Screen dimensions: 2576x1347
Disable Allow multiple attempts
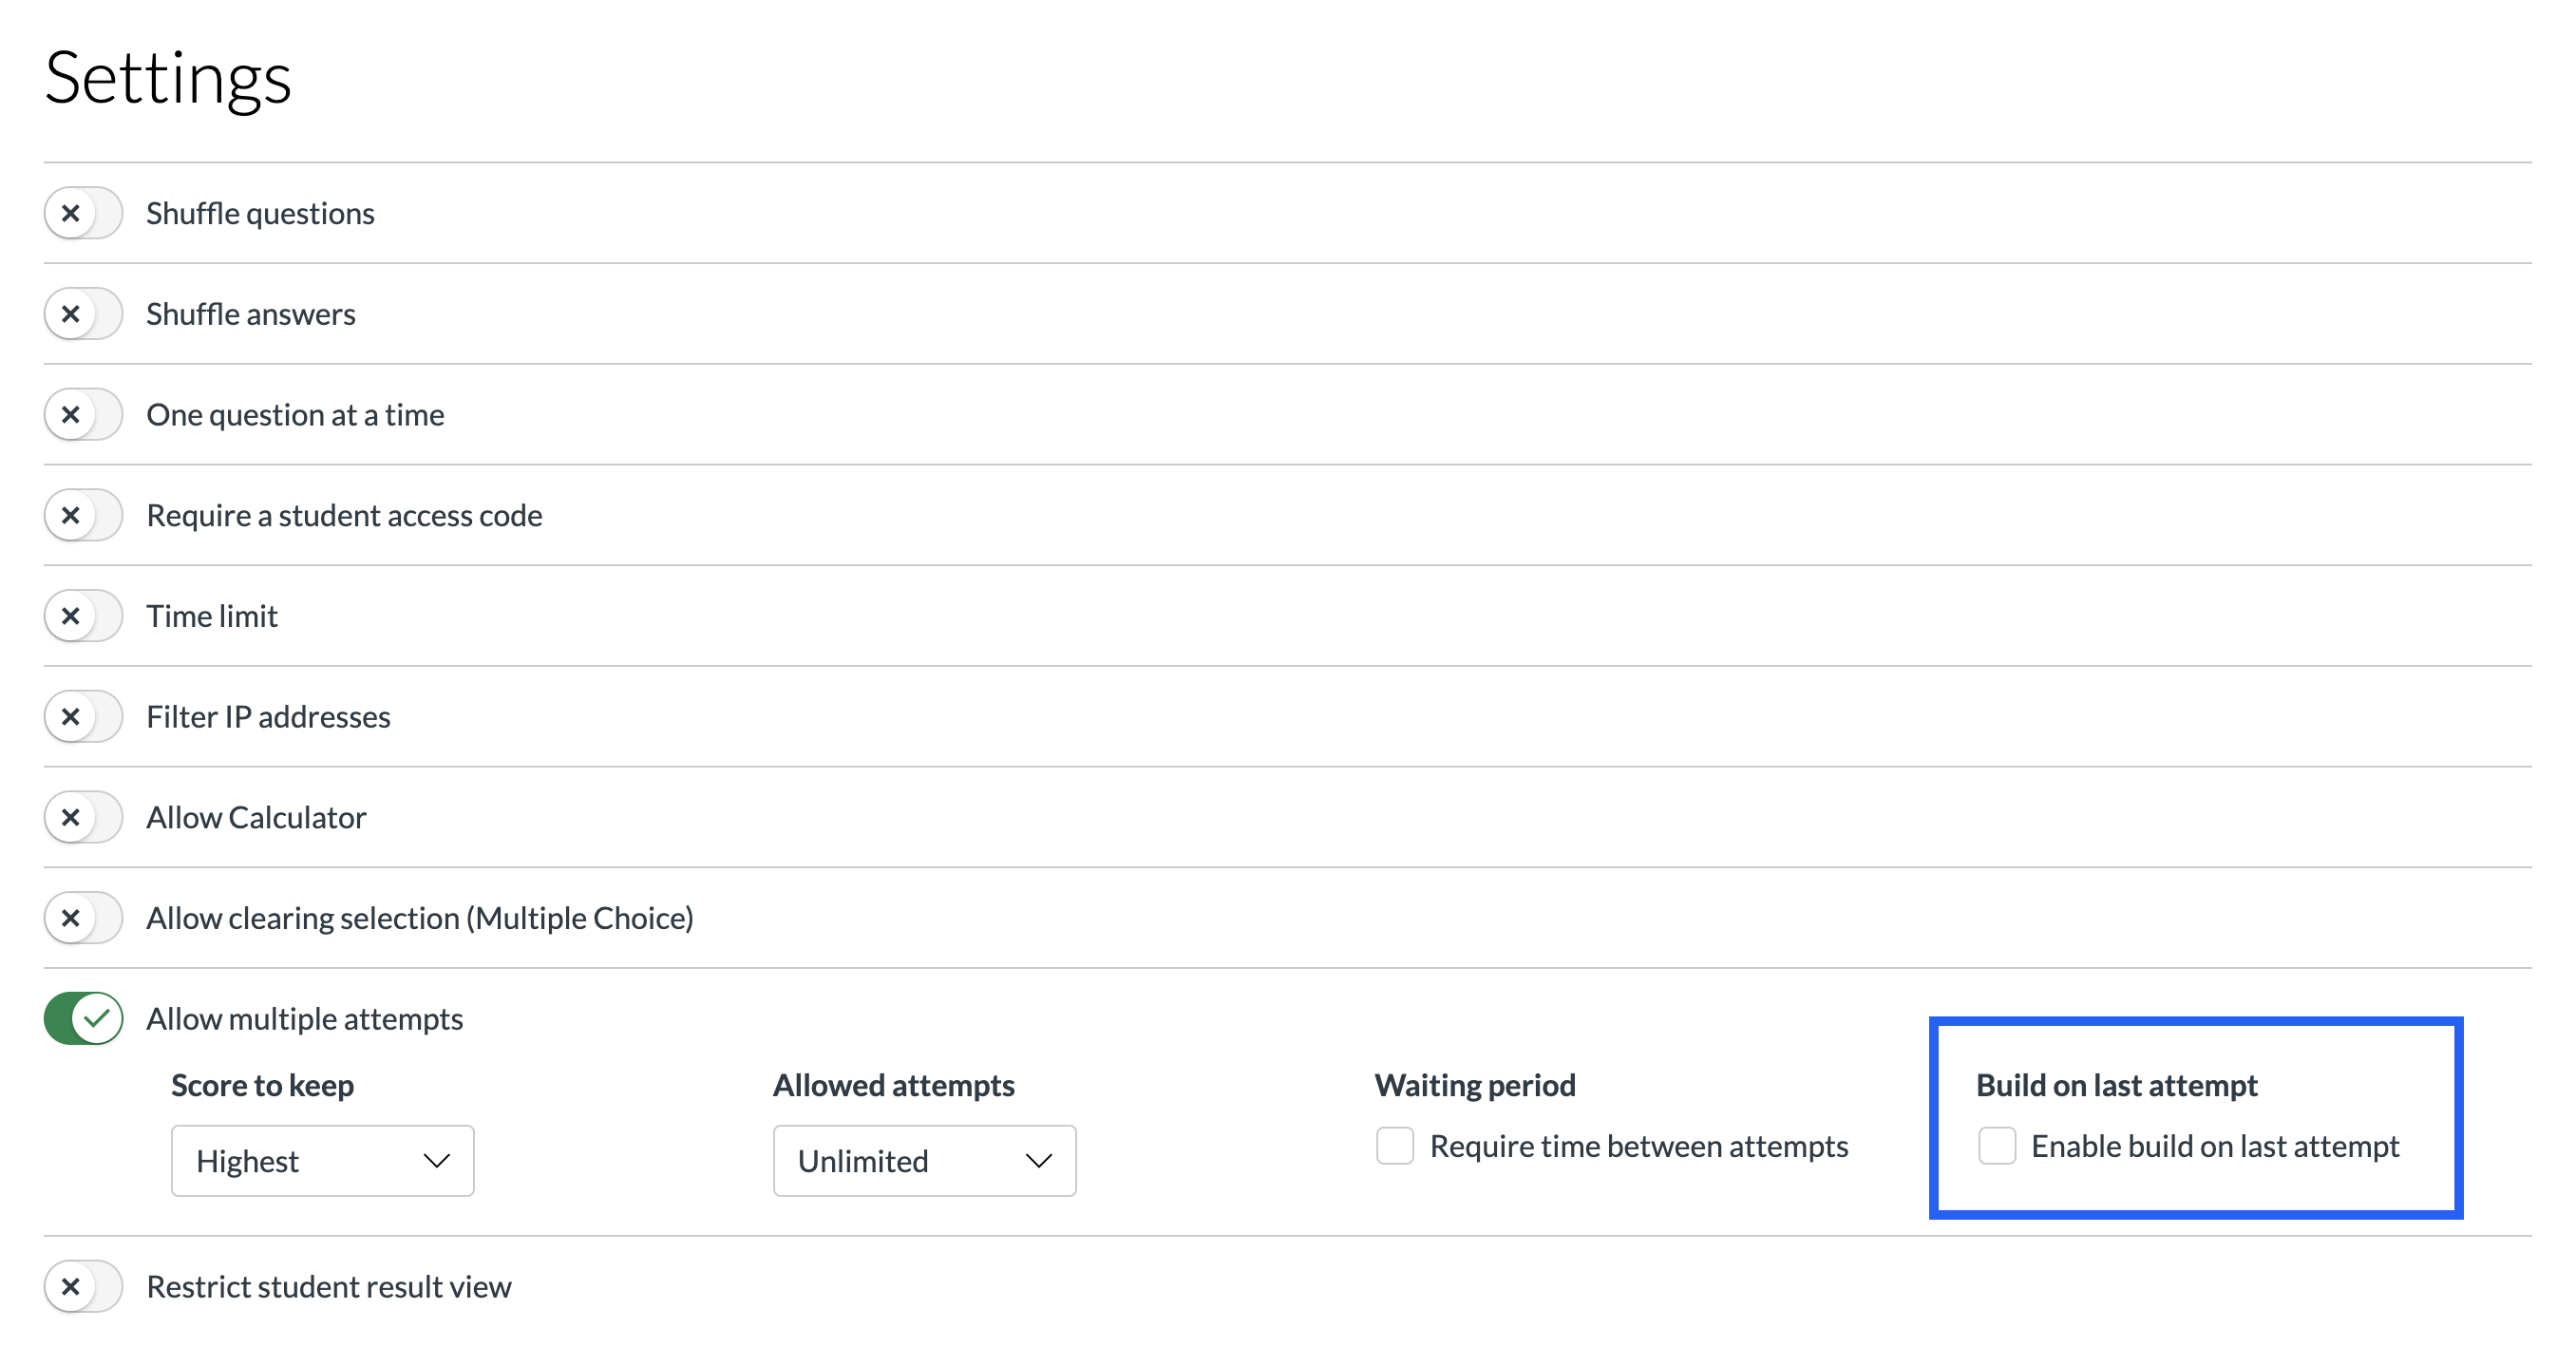coord(83,1019)
